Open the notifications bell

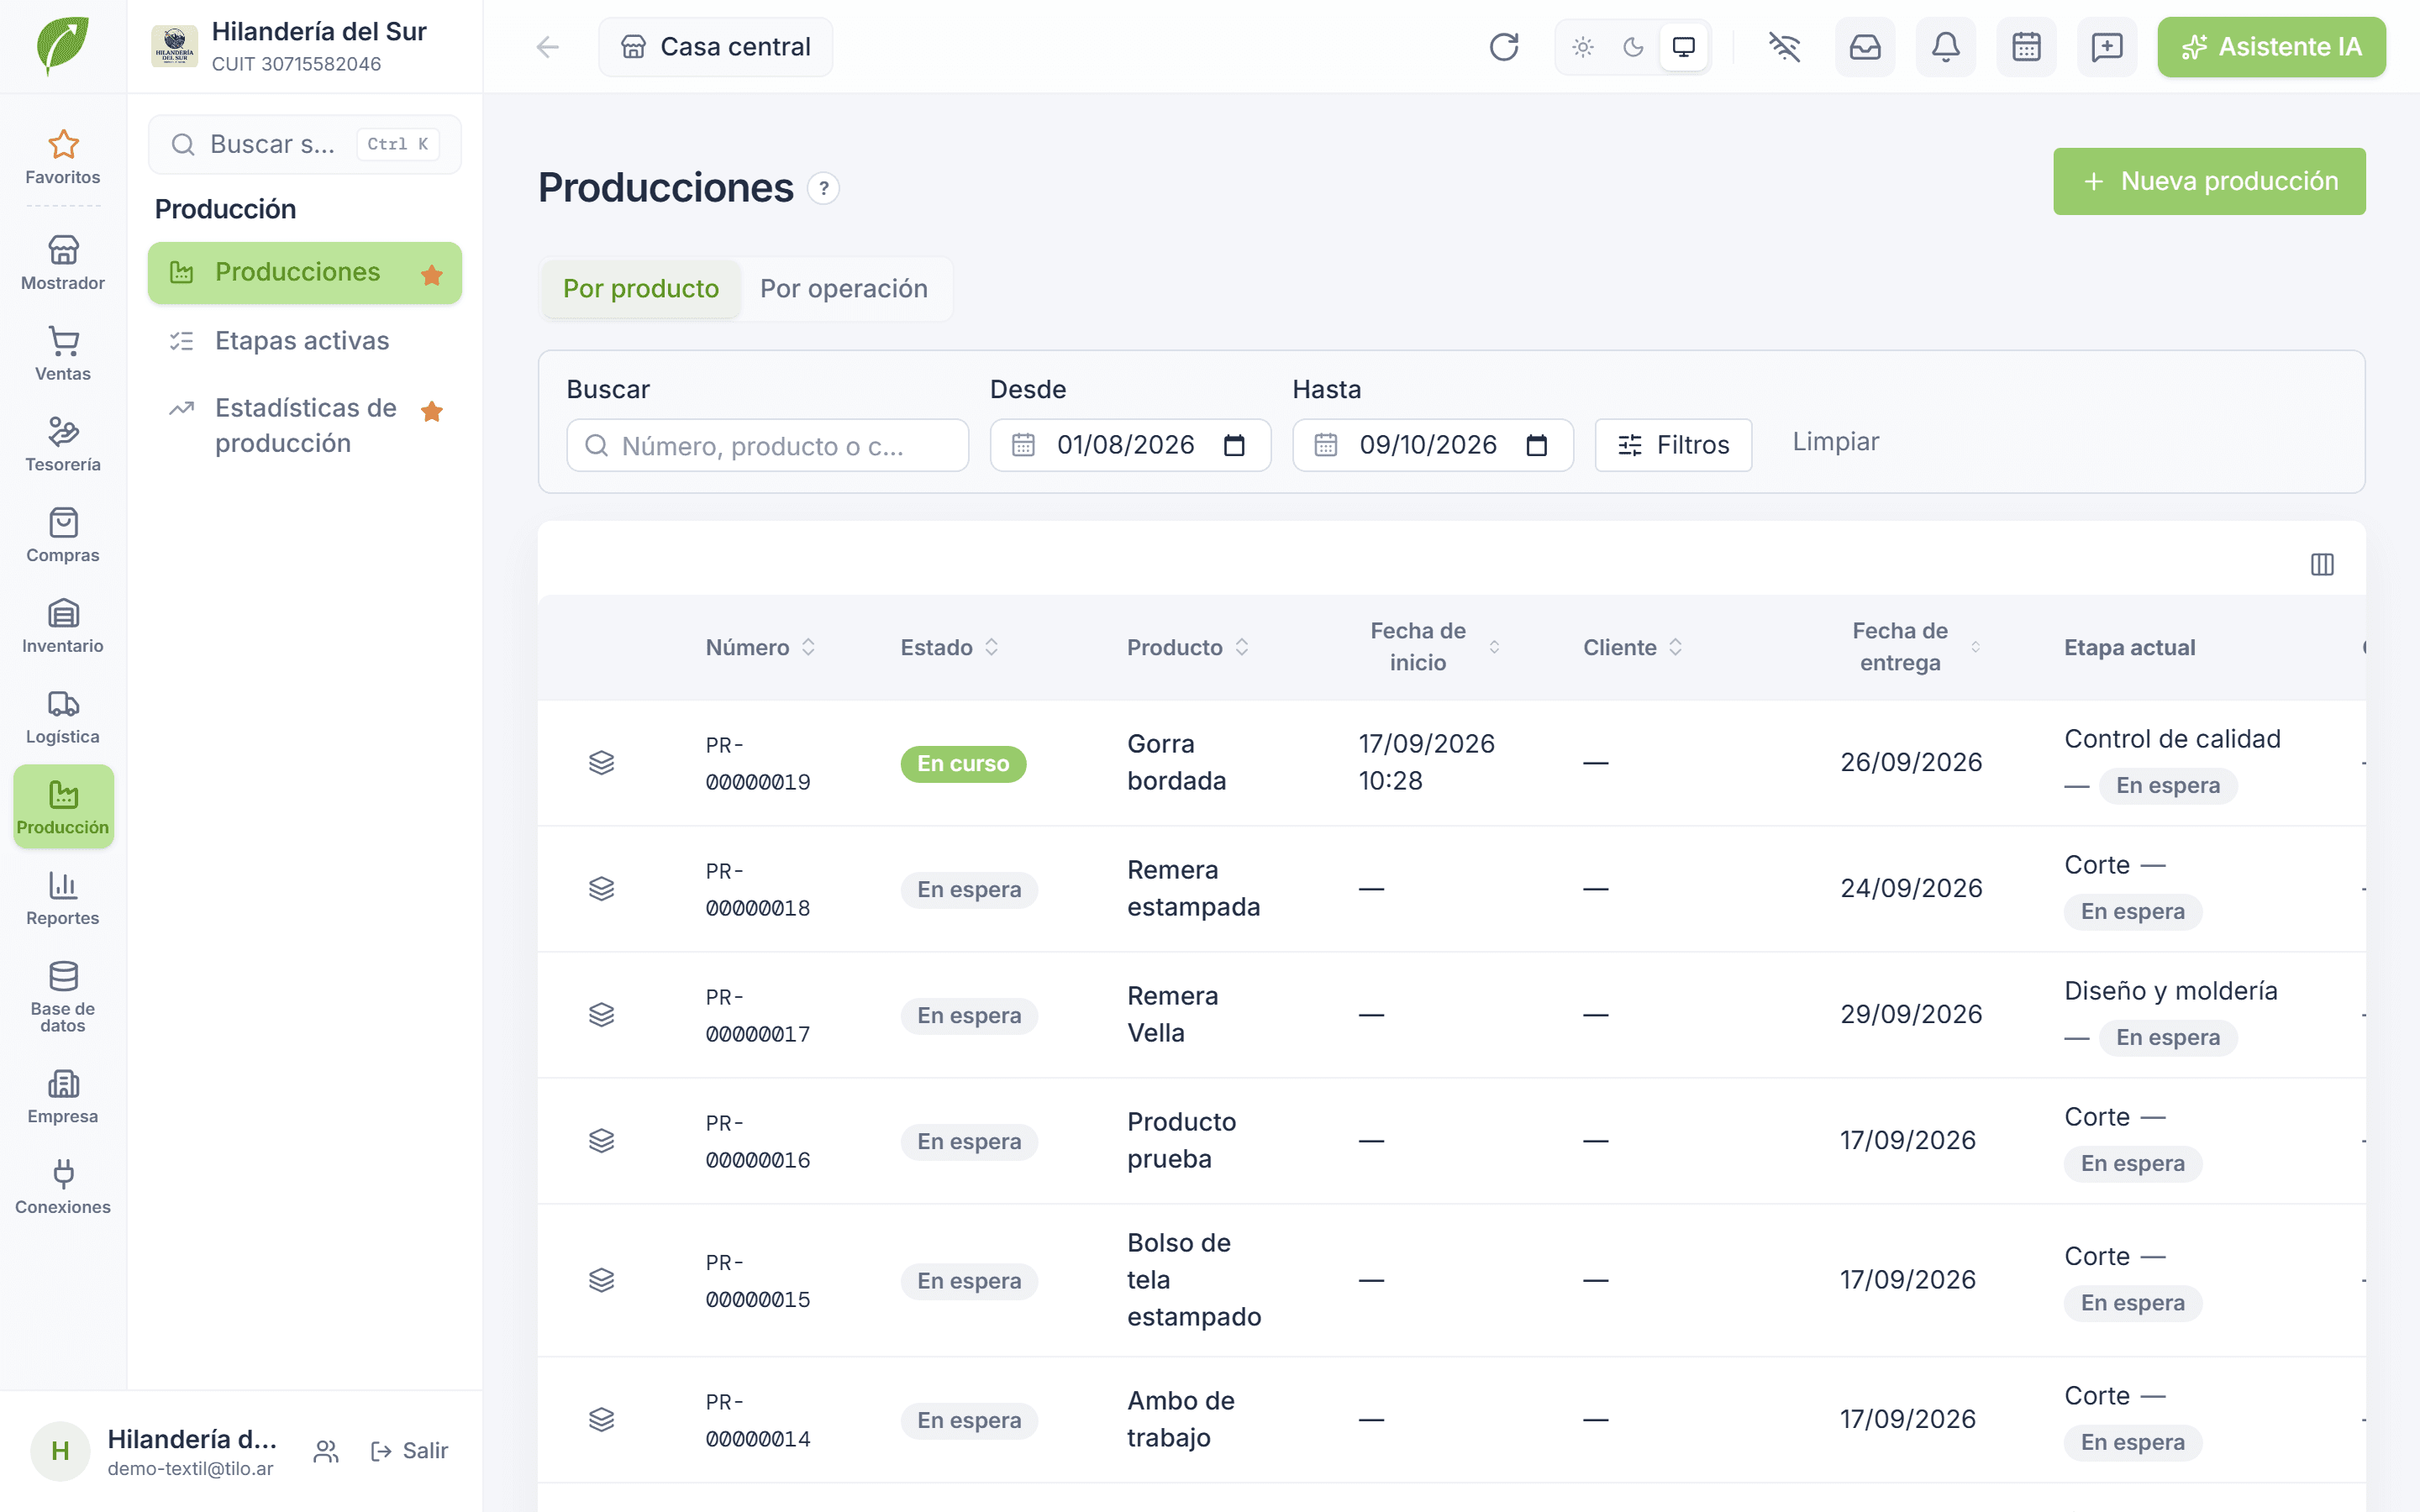click(x=1945, y=47)
